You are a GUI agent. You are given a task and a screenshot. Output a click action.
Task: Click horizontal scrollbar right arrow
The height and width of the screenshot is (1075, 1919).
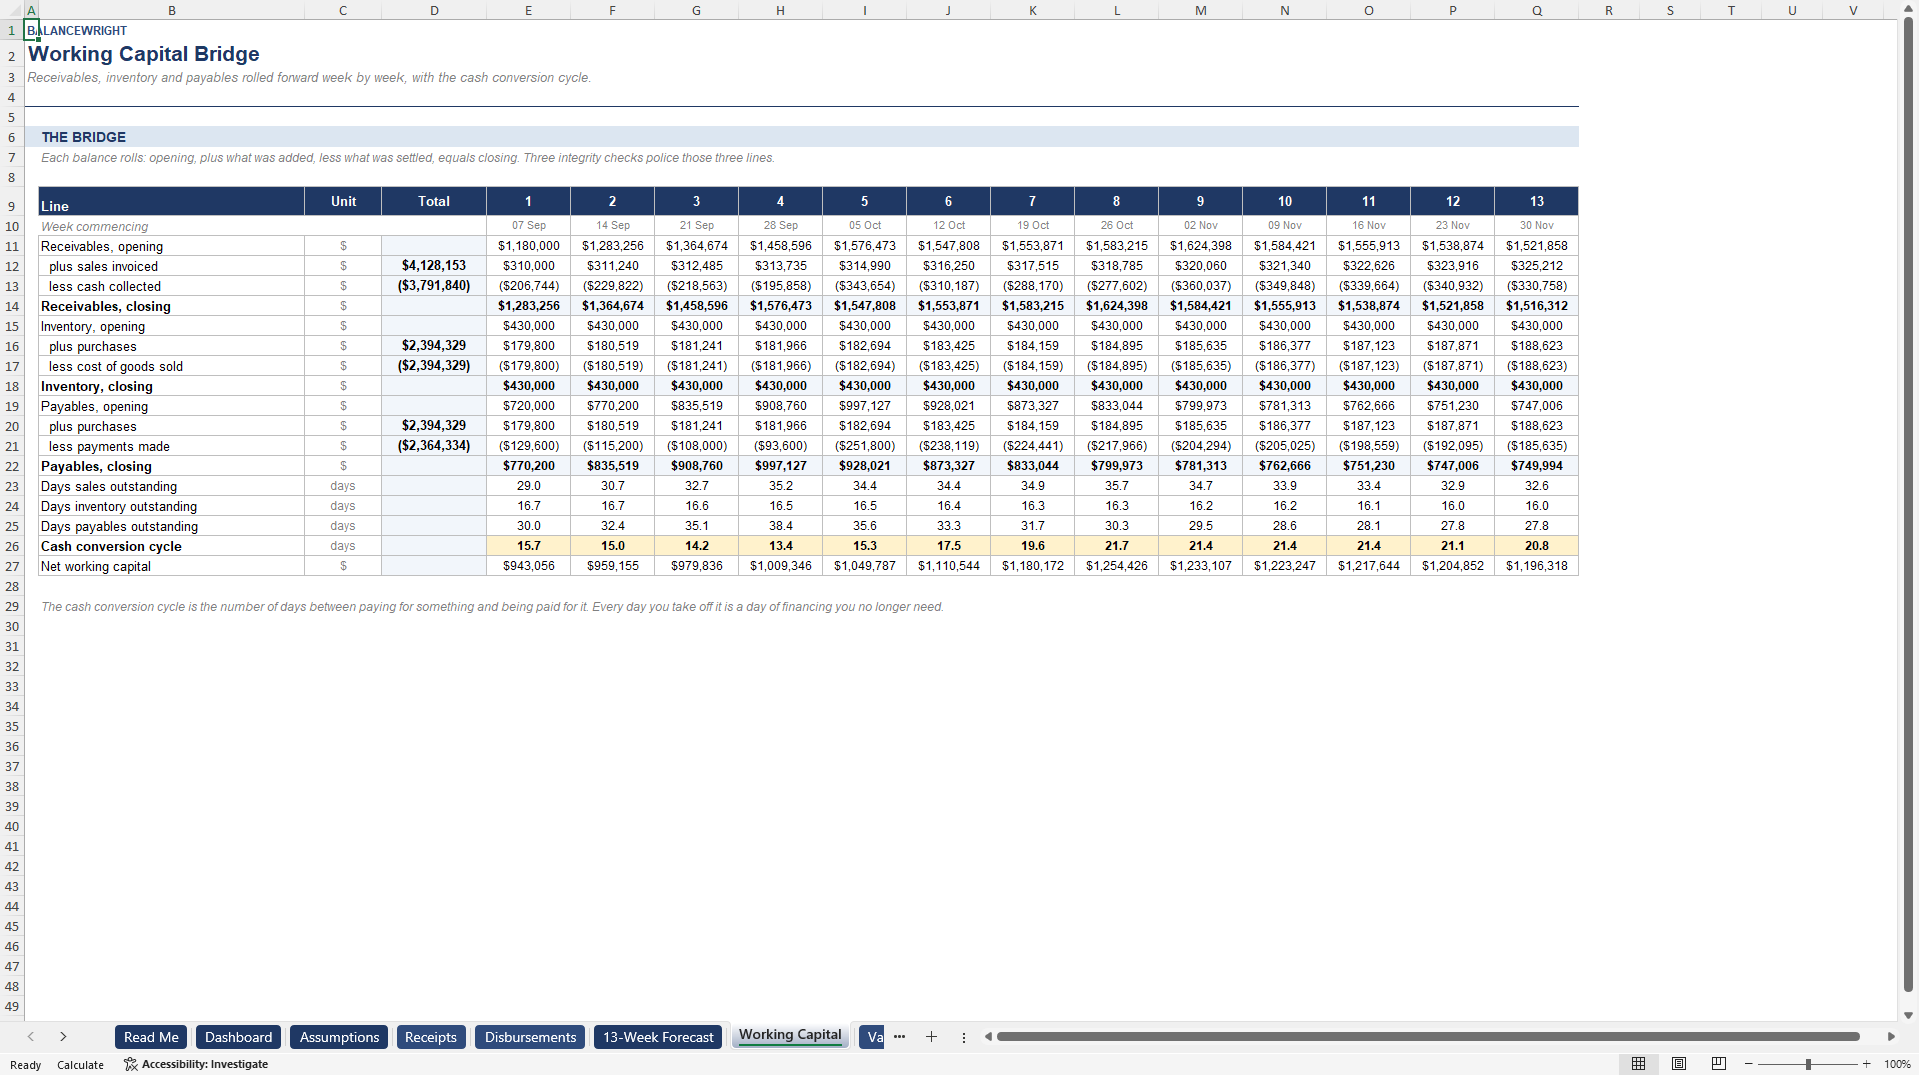(x=1891, y=1037)
